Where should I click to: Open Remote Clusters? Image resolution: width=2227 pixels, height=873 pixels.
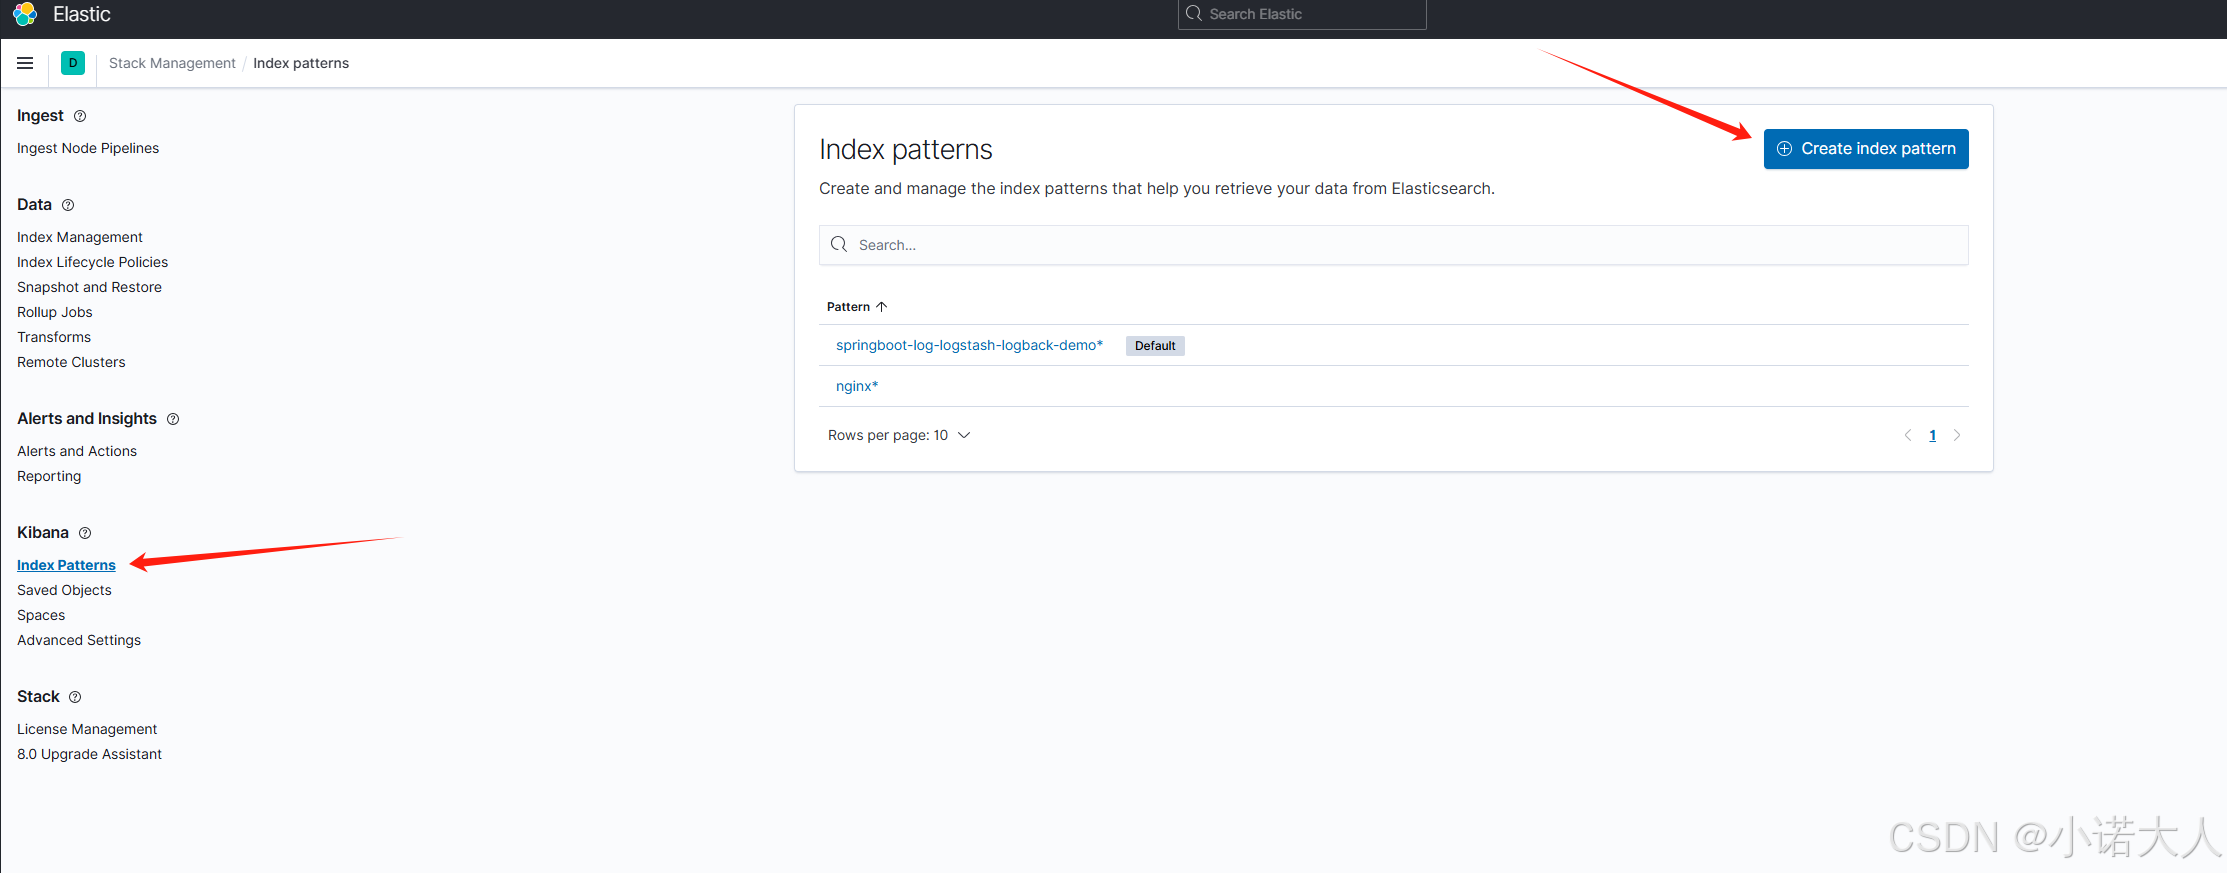pyautogui.click(x=71, y=362)
